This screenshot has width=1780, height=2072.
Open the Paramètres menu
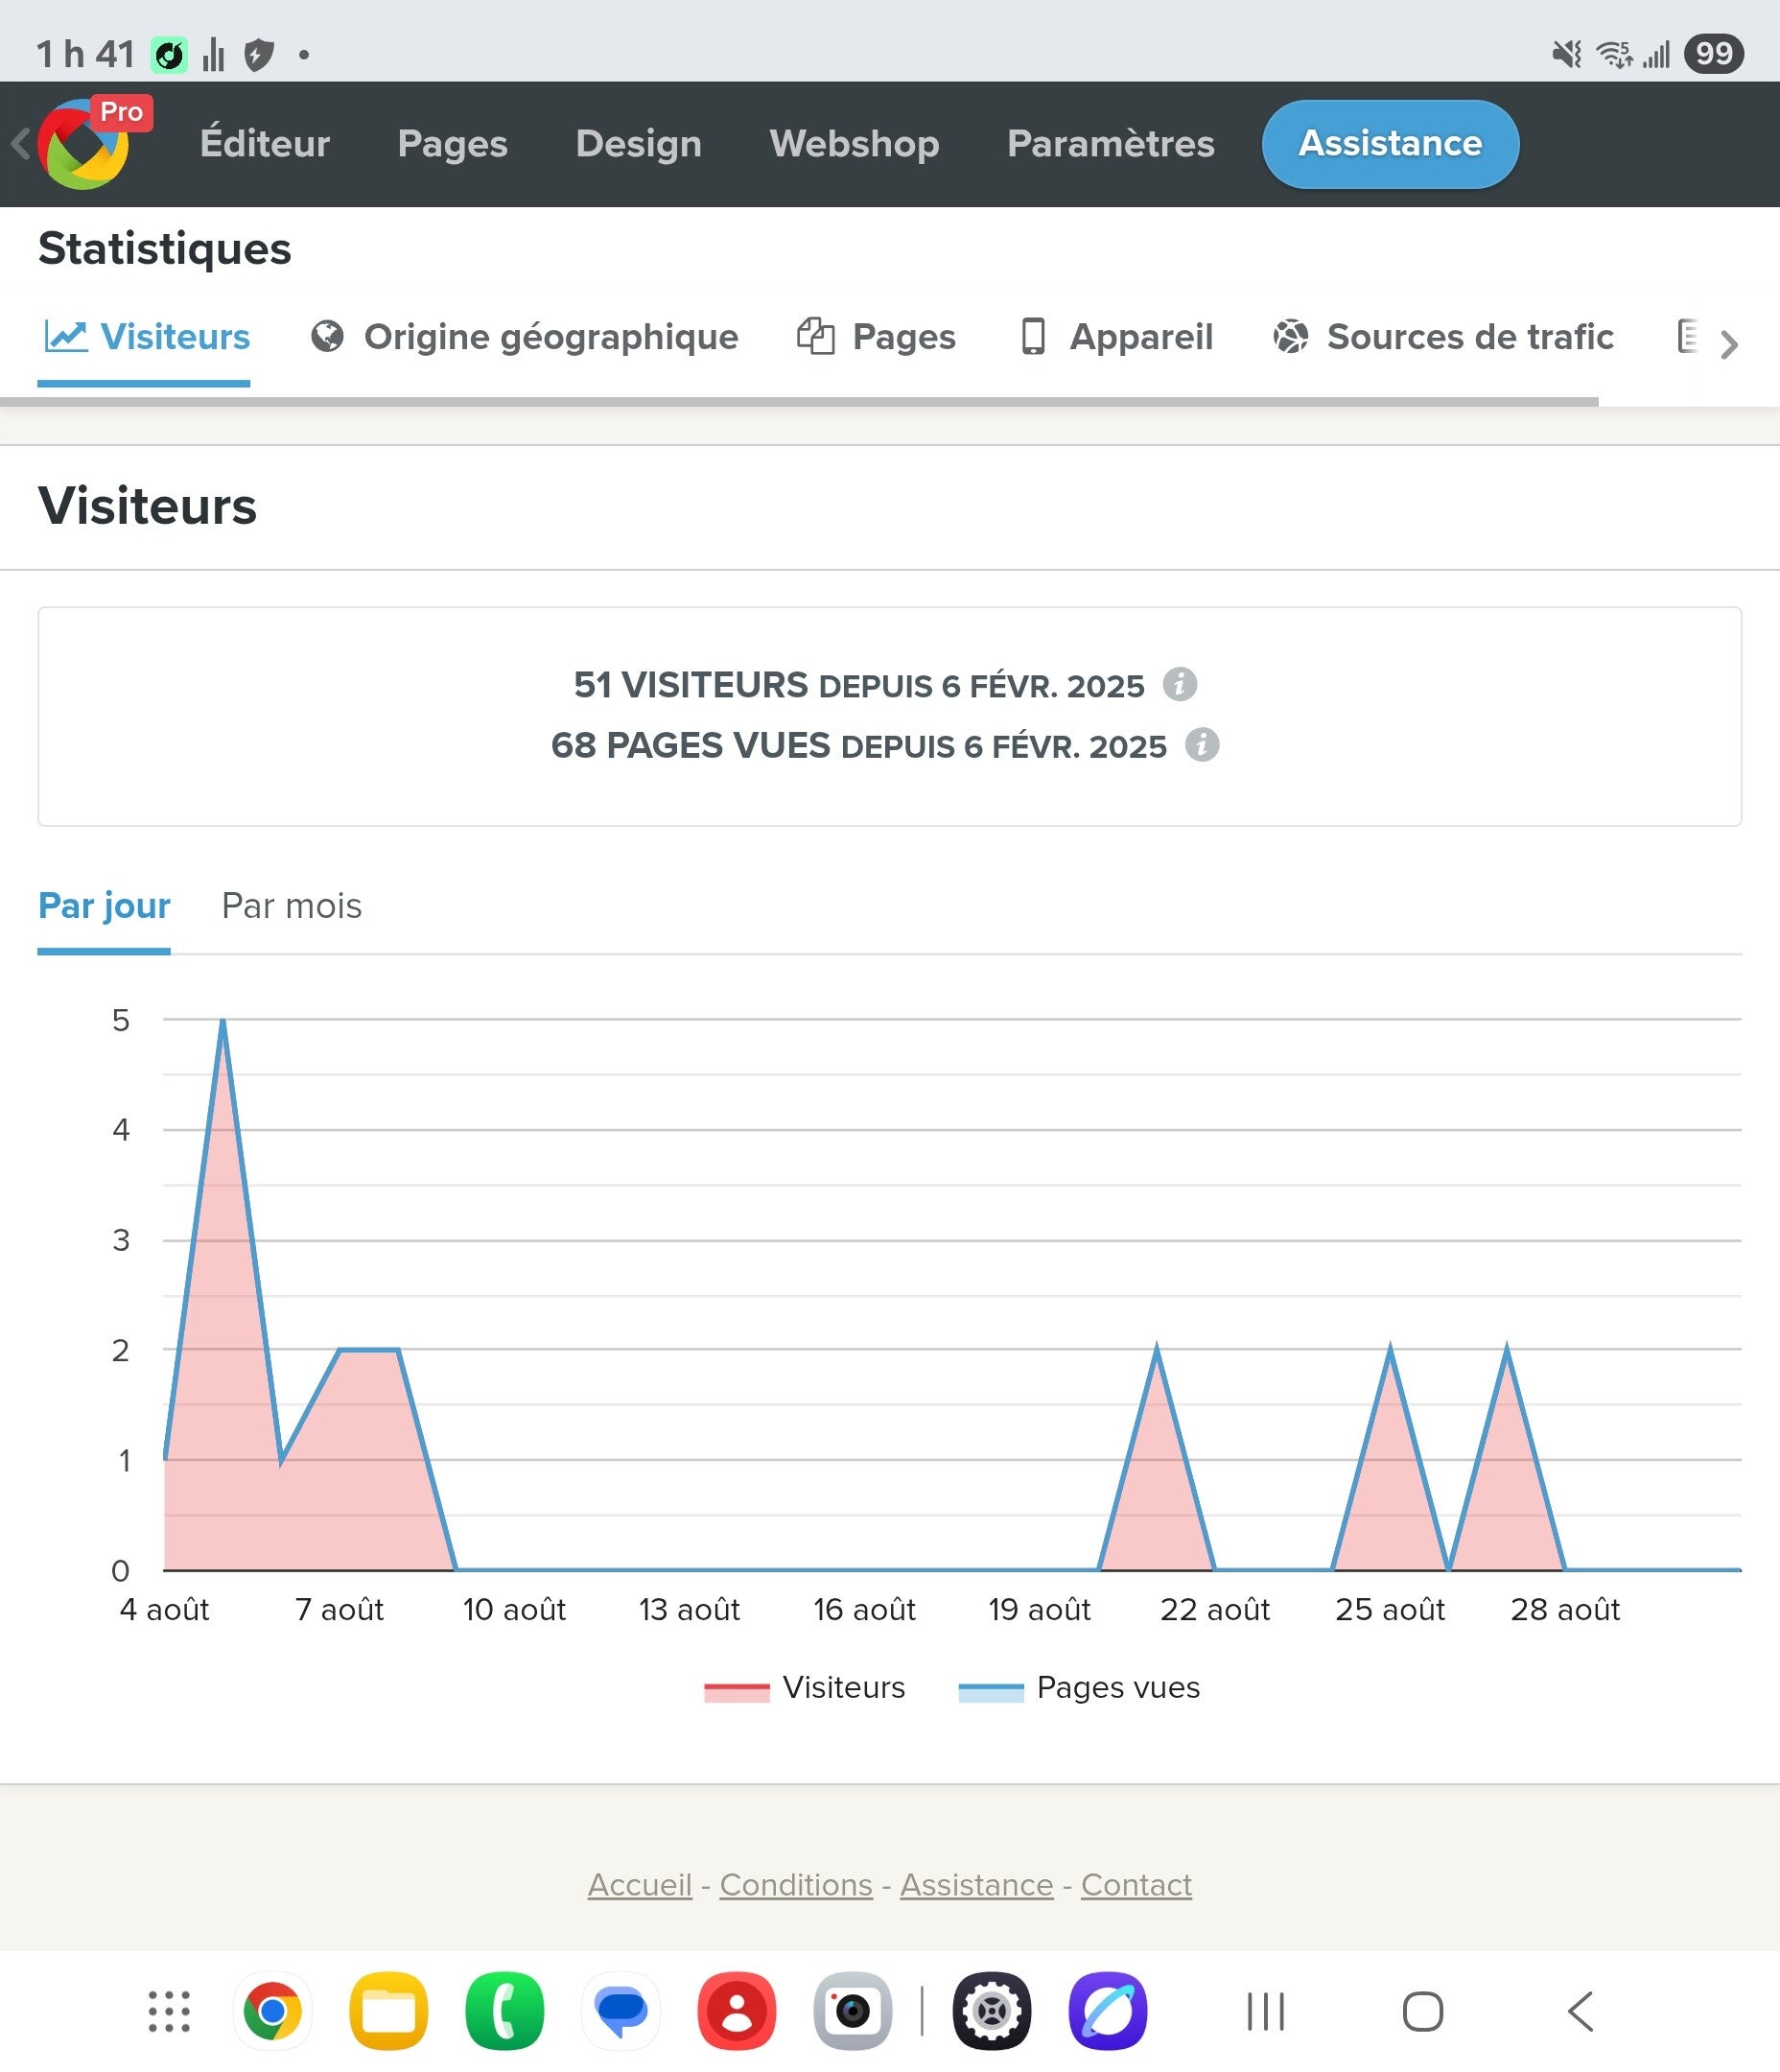coord(1110,143)
